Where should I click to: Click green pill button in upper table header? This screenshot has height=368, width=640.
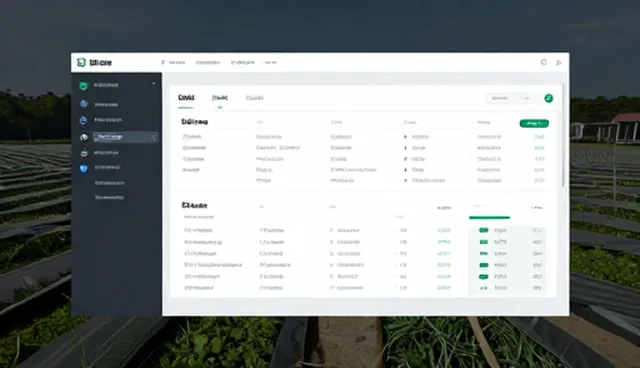pos(534,123)
